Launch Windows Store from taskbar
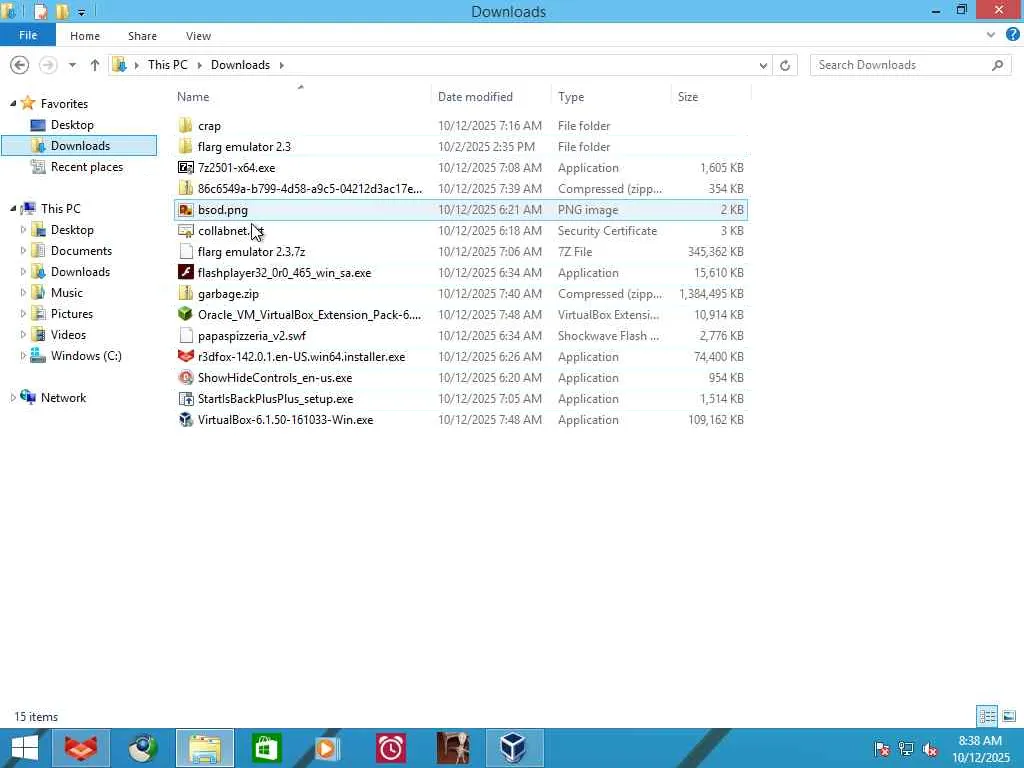Viewport: 1024px width, 768px height. pos(265,748)
